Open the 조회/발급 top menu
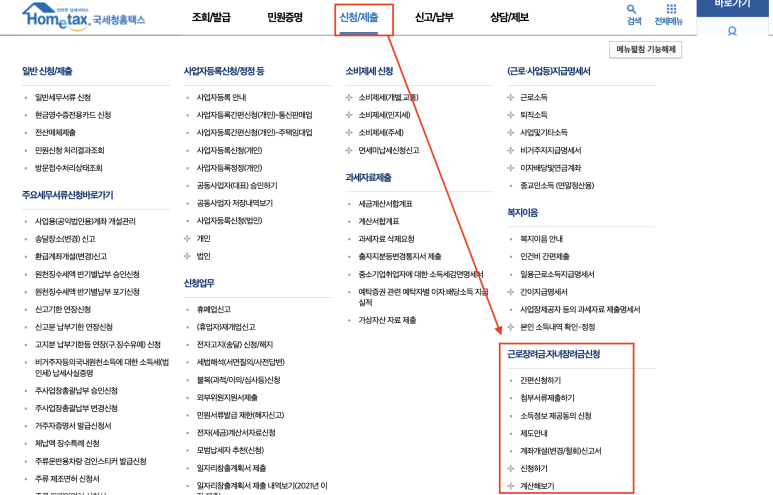Screen dimensions: 773x495 (211, 17)
